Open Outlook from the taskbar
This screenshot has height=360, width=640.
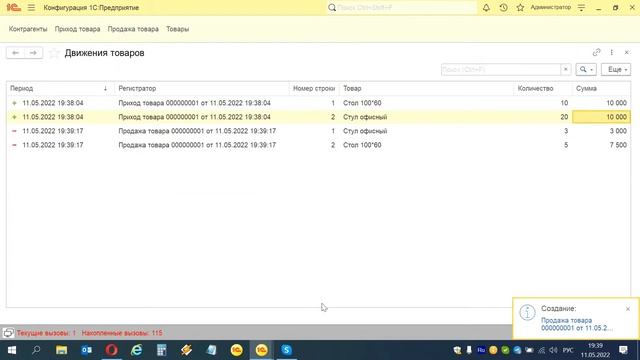pyautogui.click(x=87, y=350)
